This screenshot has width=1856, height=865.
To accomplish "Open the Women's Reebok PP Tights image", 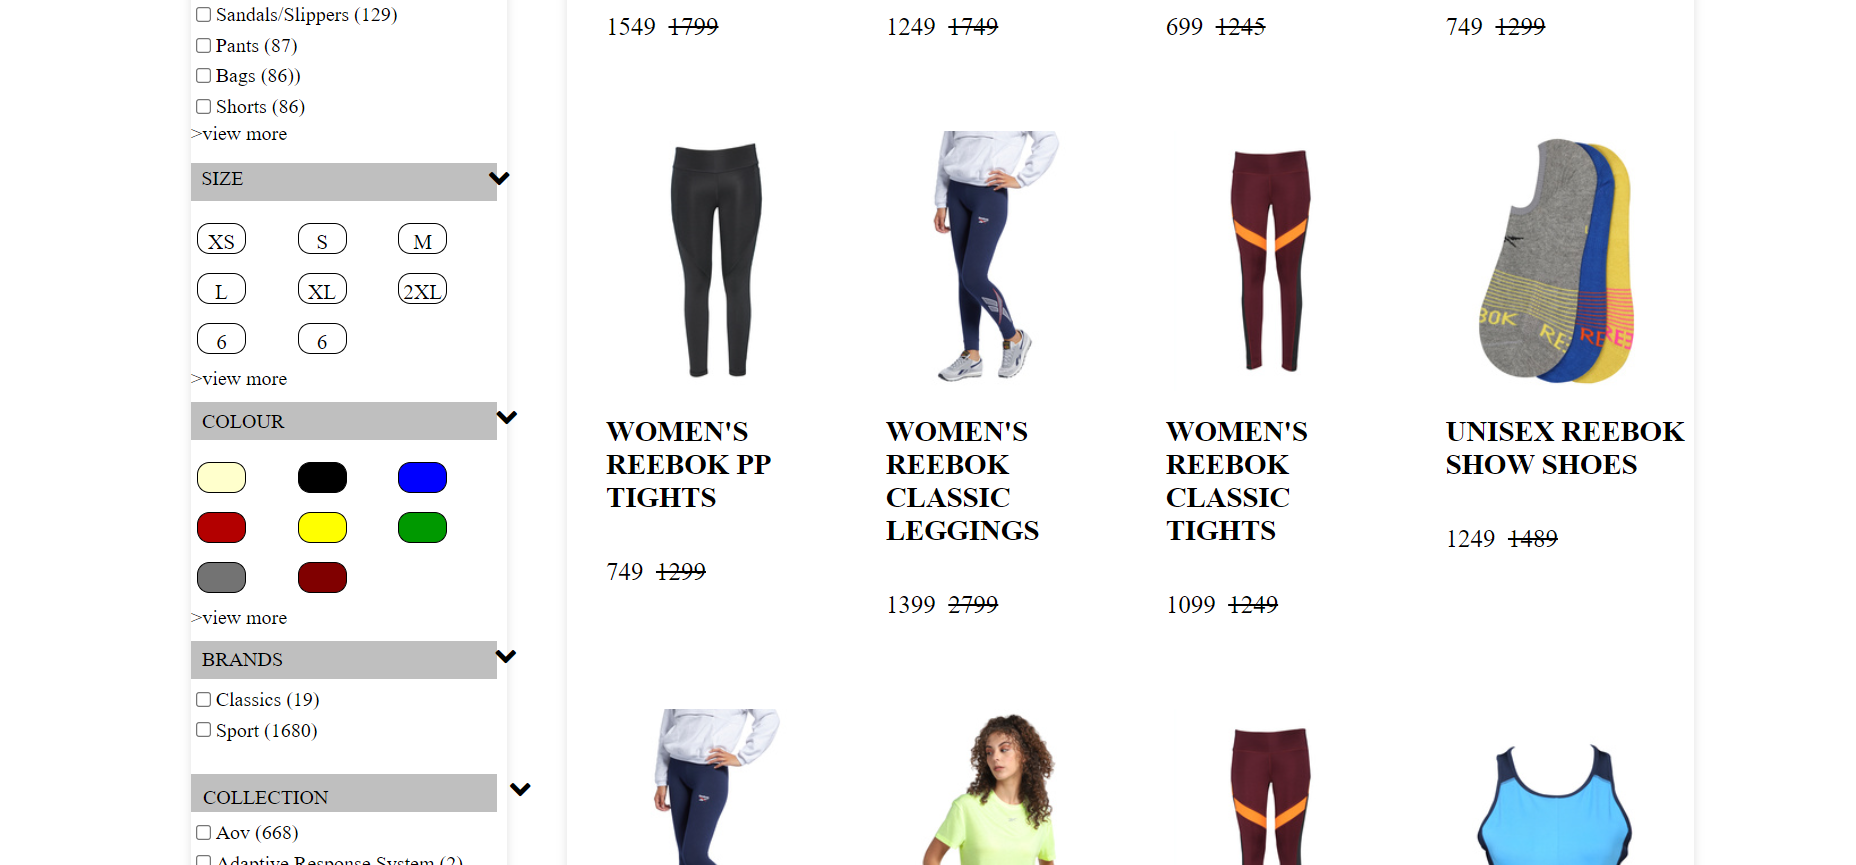I will click(716, 259).
